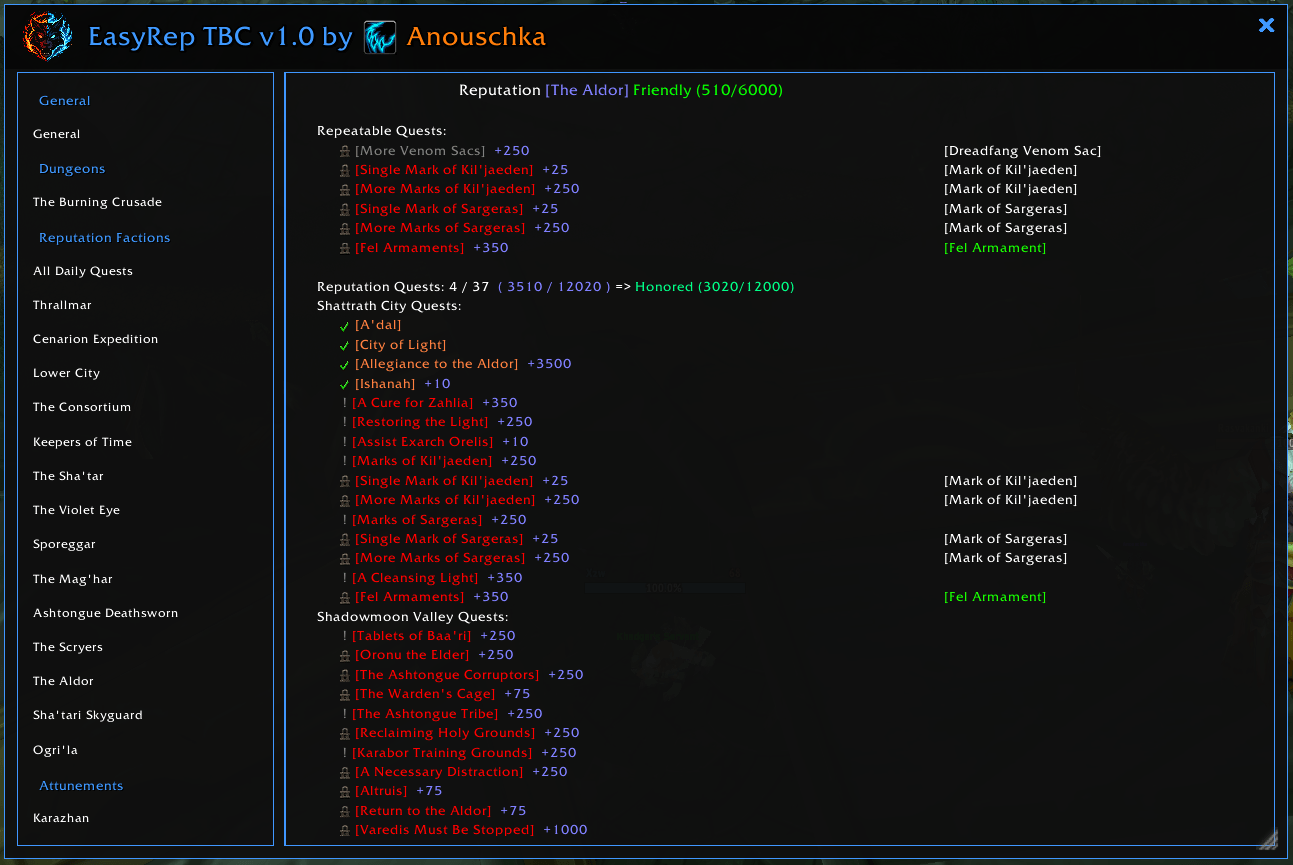Click the quest icon beside A Necessary Distraction

point(345,772)
